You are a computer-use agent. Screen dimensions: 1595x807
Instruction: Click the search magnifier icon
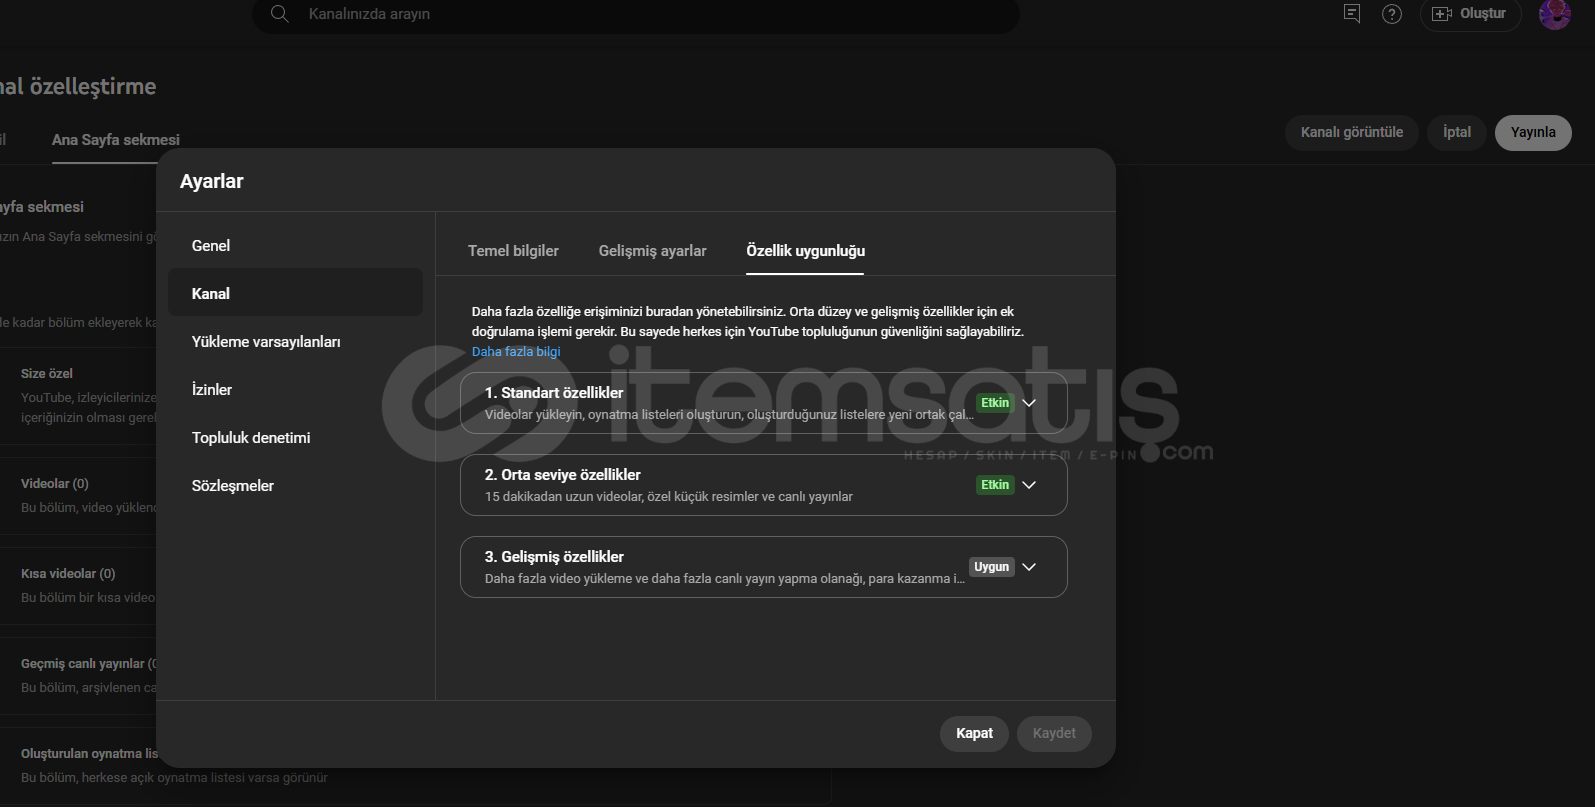point(280,14)
